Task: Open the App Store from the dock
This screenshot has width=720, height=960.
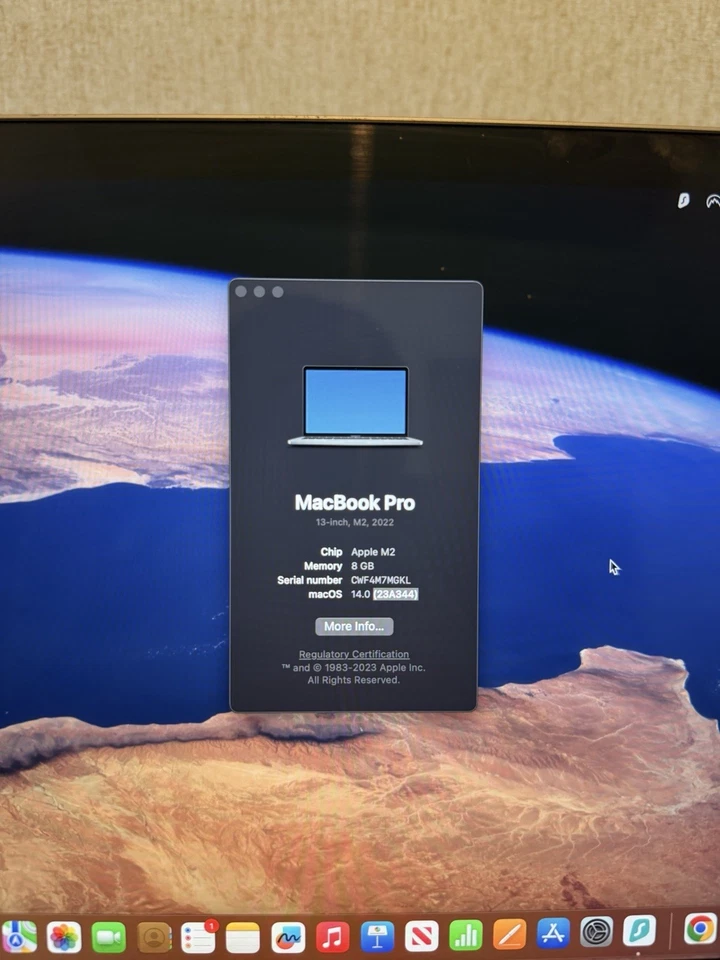Action: coord(553,934)
